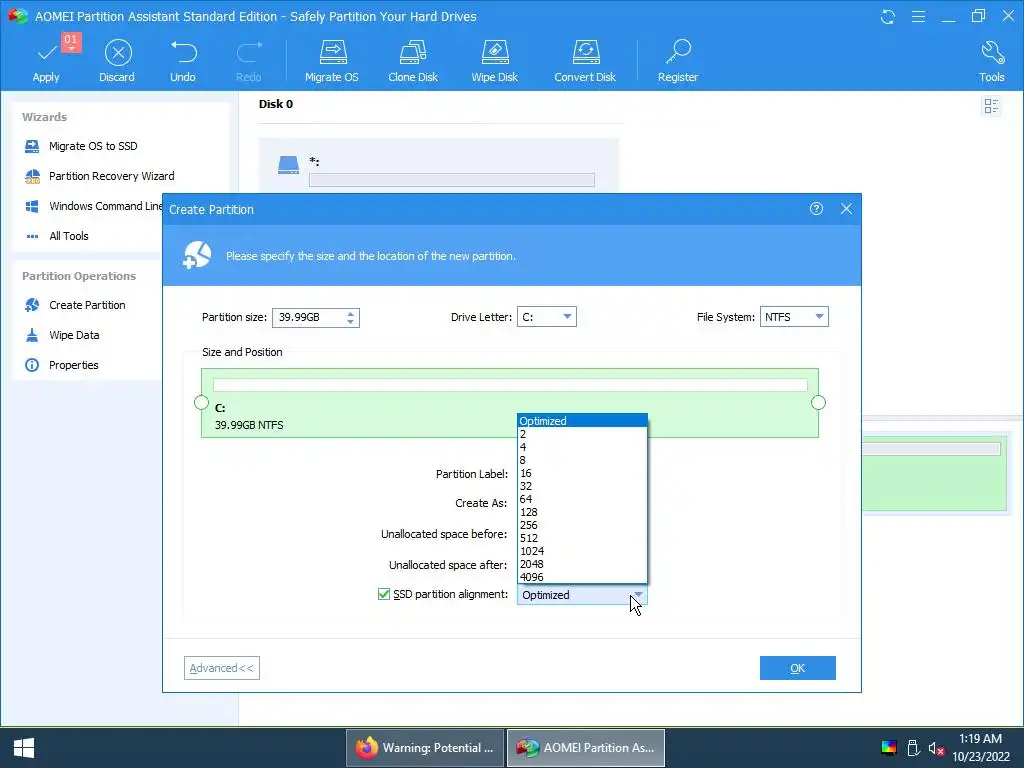Click OK to confirm partition
This screenshot has width=1024, height=768.
(797, 668)
